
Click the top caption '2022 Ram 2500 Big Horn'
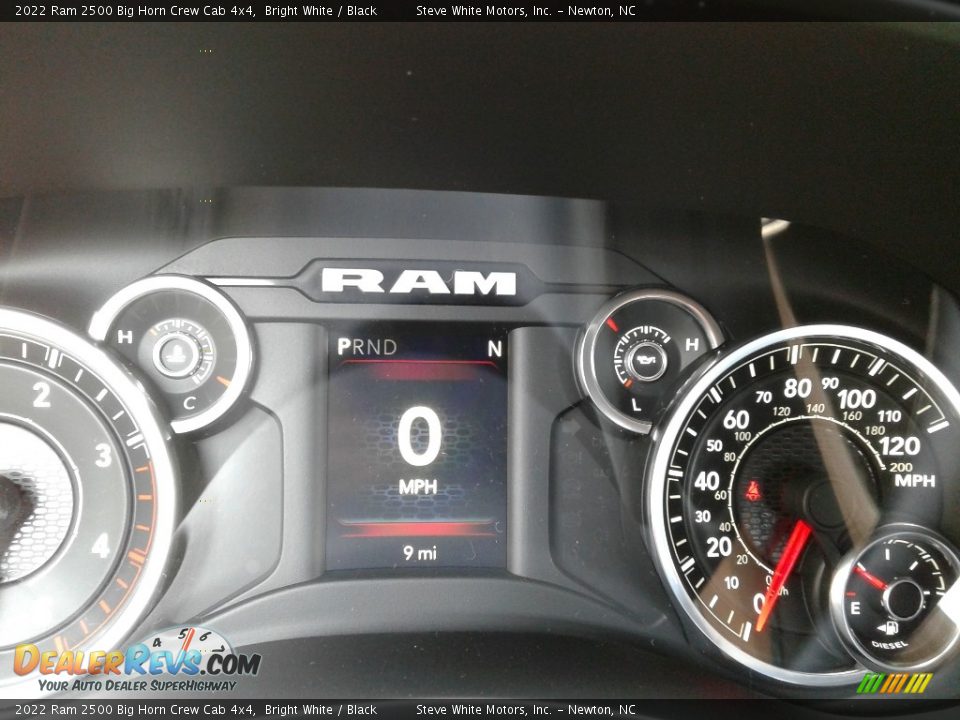pos(89,10)
